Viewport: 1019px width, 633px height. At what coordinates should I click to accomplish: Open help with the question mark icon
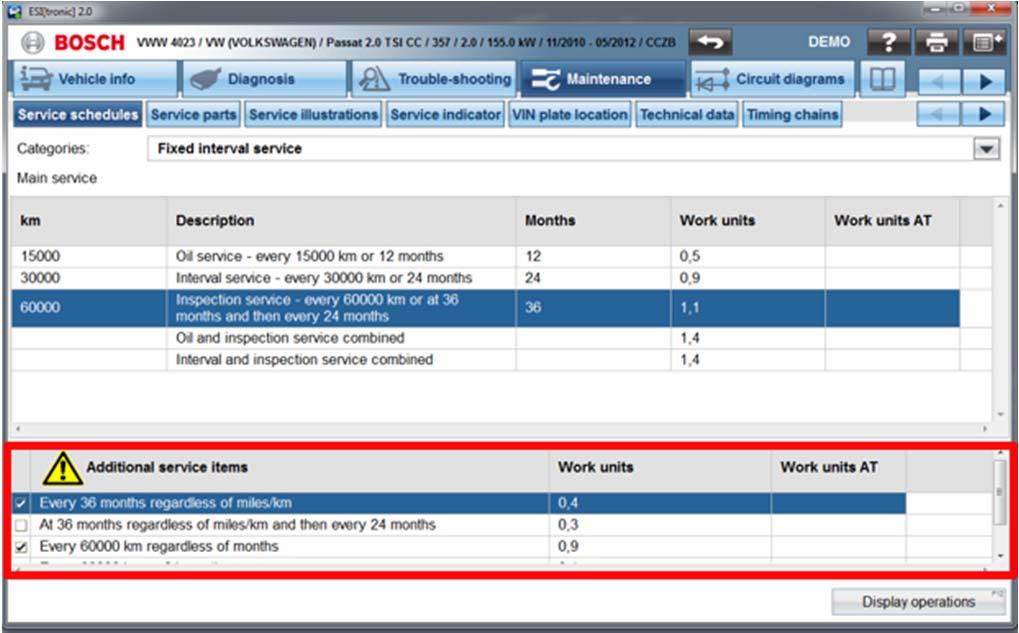(888, 43)
